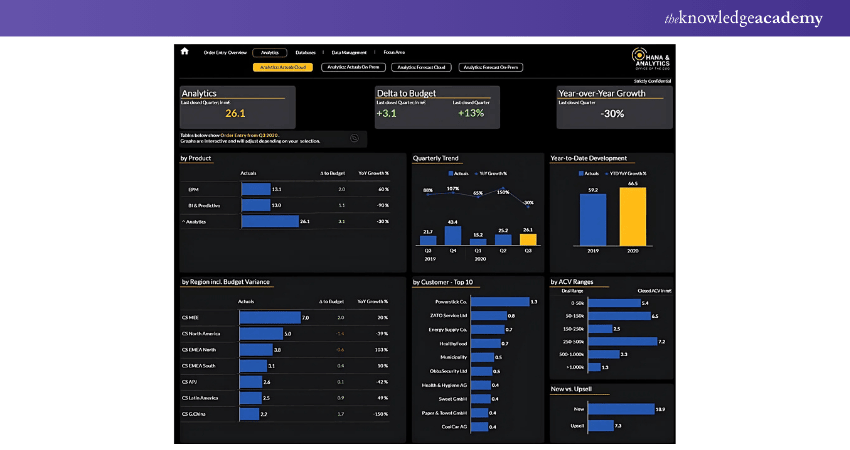Click the yellow Q3 2020 bar in Quarterly Trend
850x450 pixels.
[528, 239]
